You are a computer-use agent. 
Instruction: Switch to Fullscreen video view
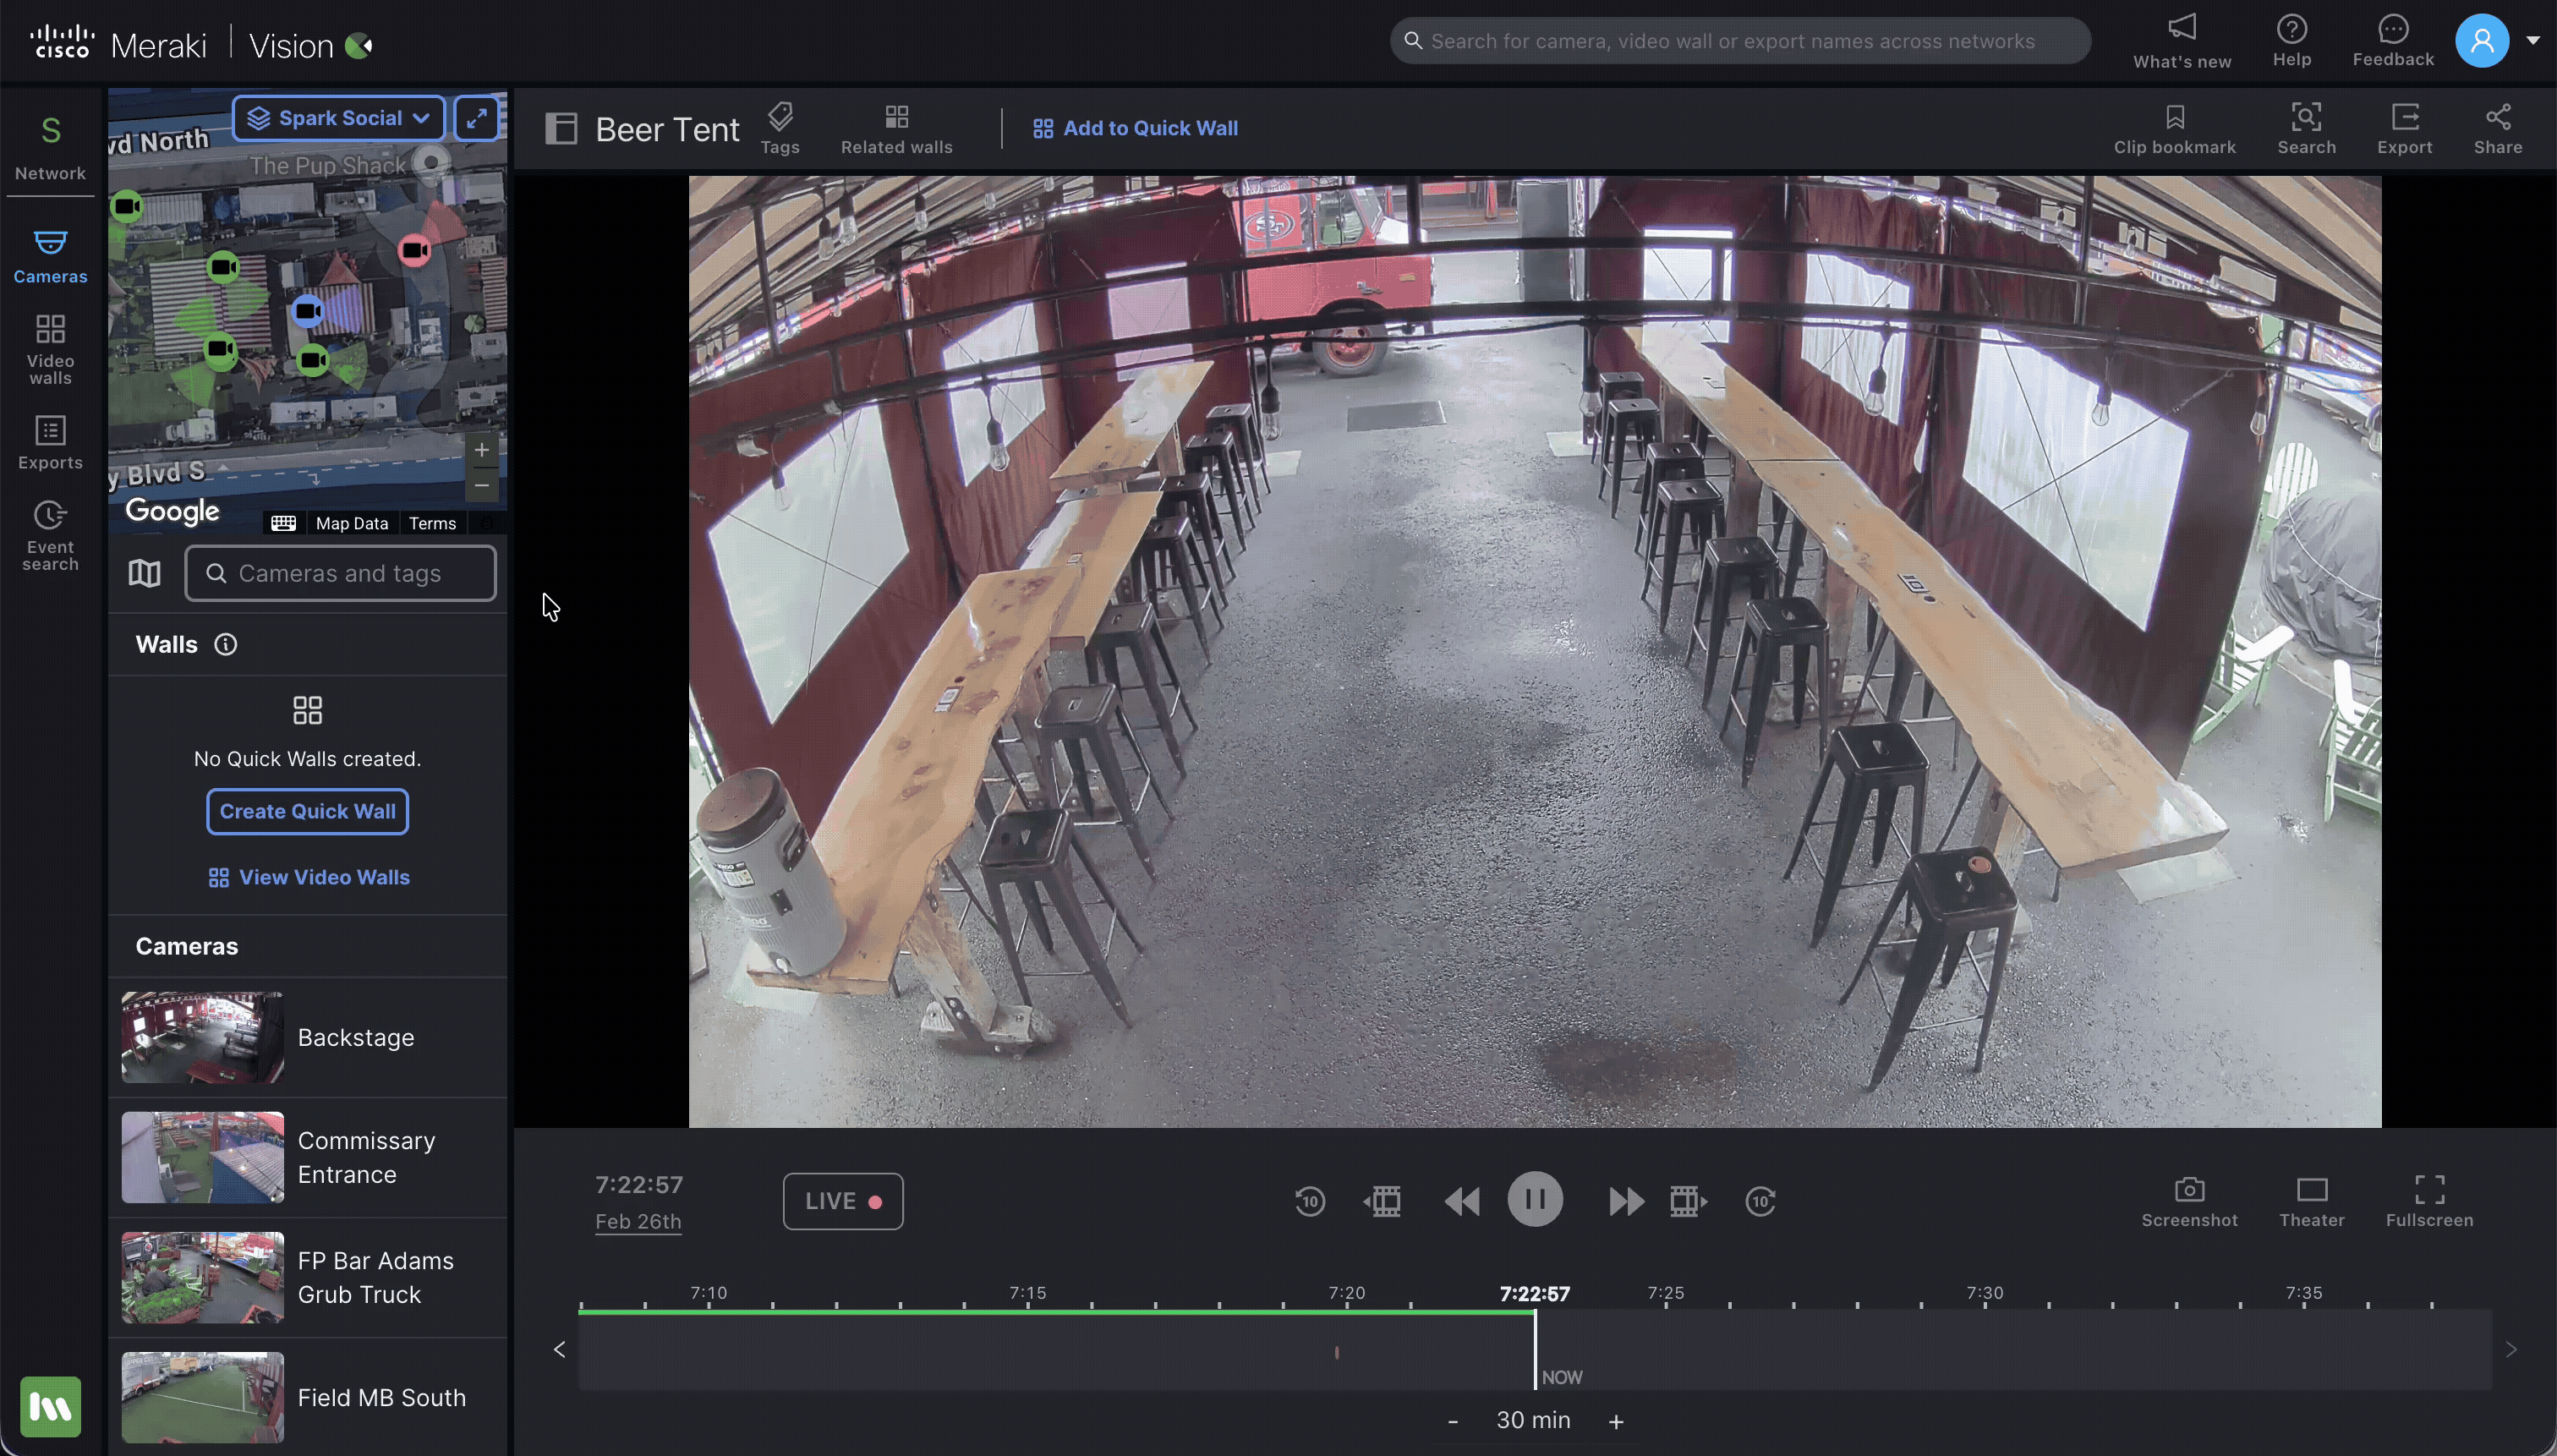(x=2429, y=1199)
